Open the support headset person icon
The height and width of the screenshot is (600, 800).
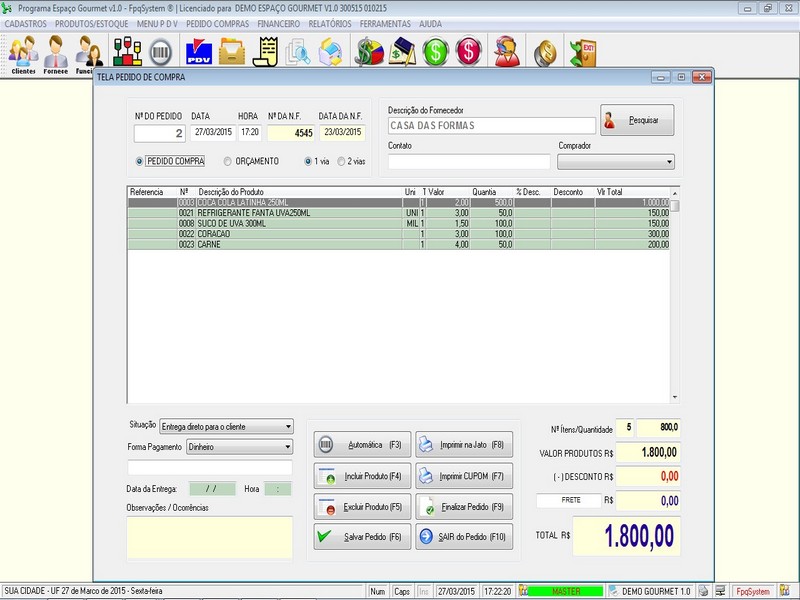507,52
